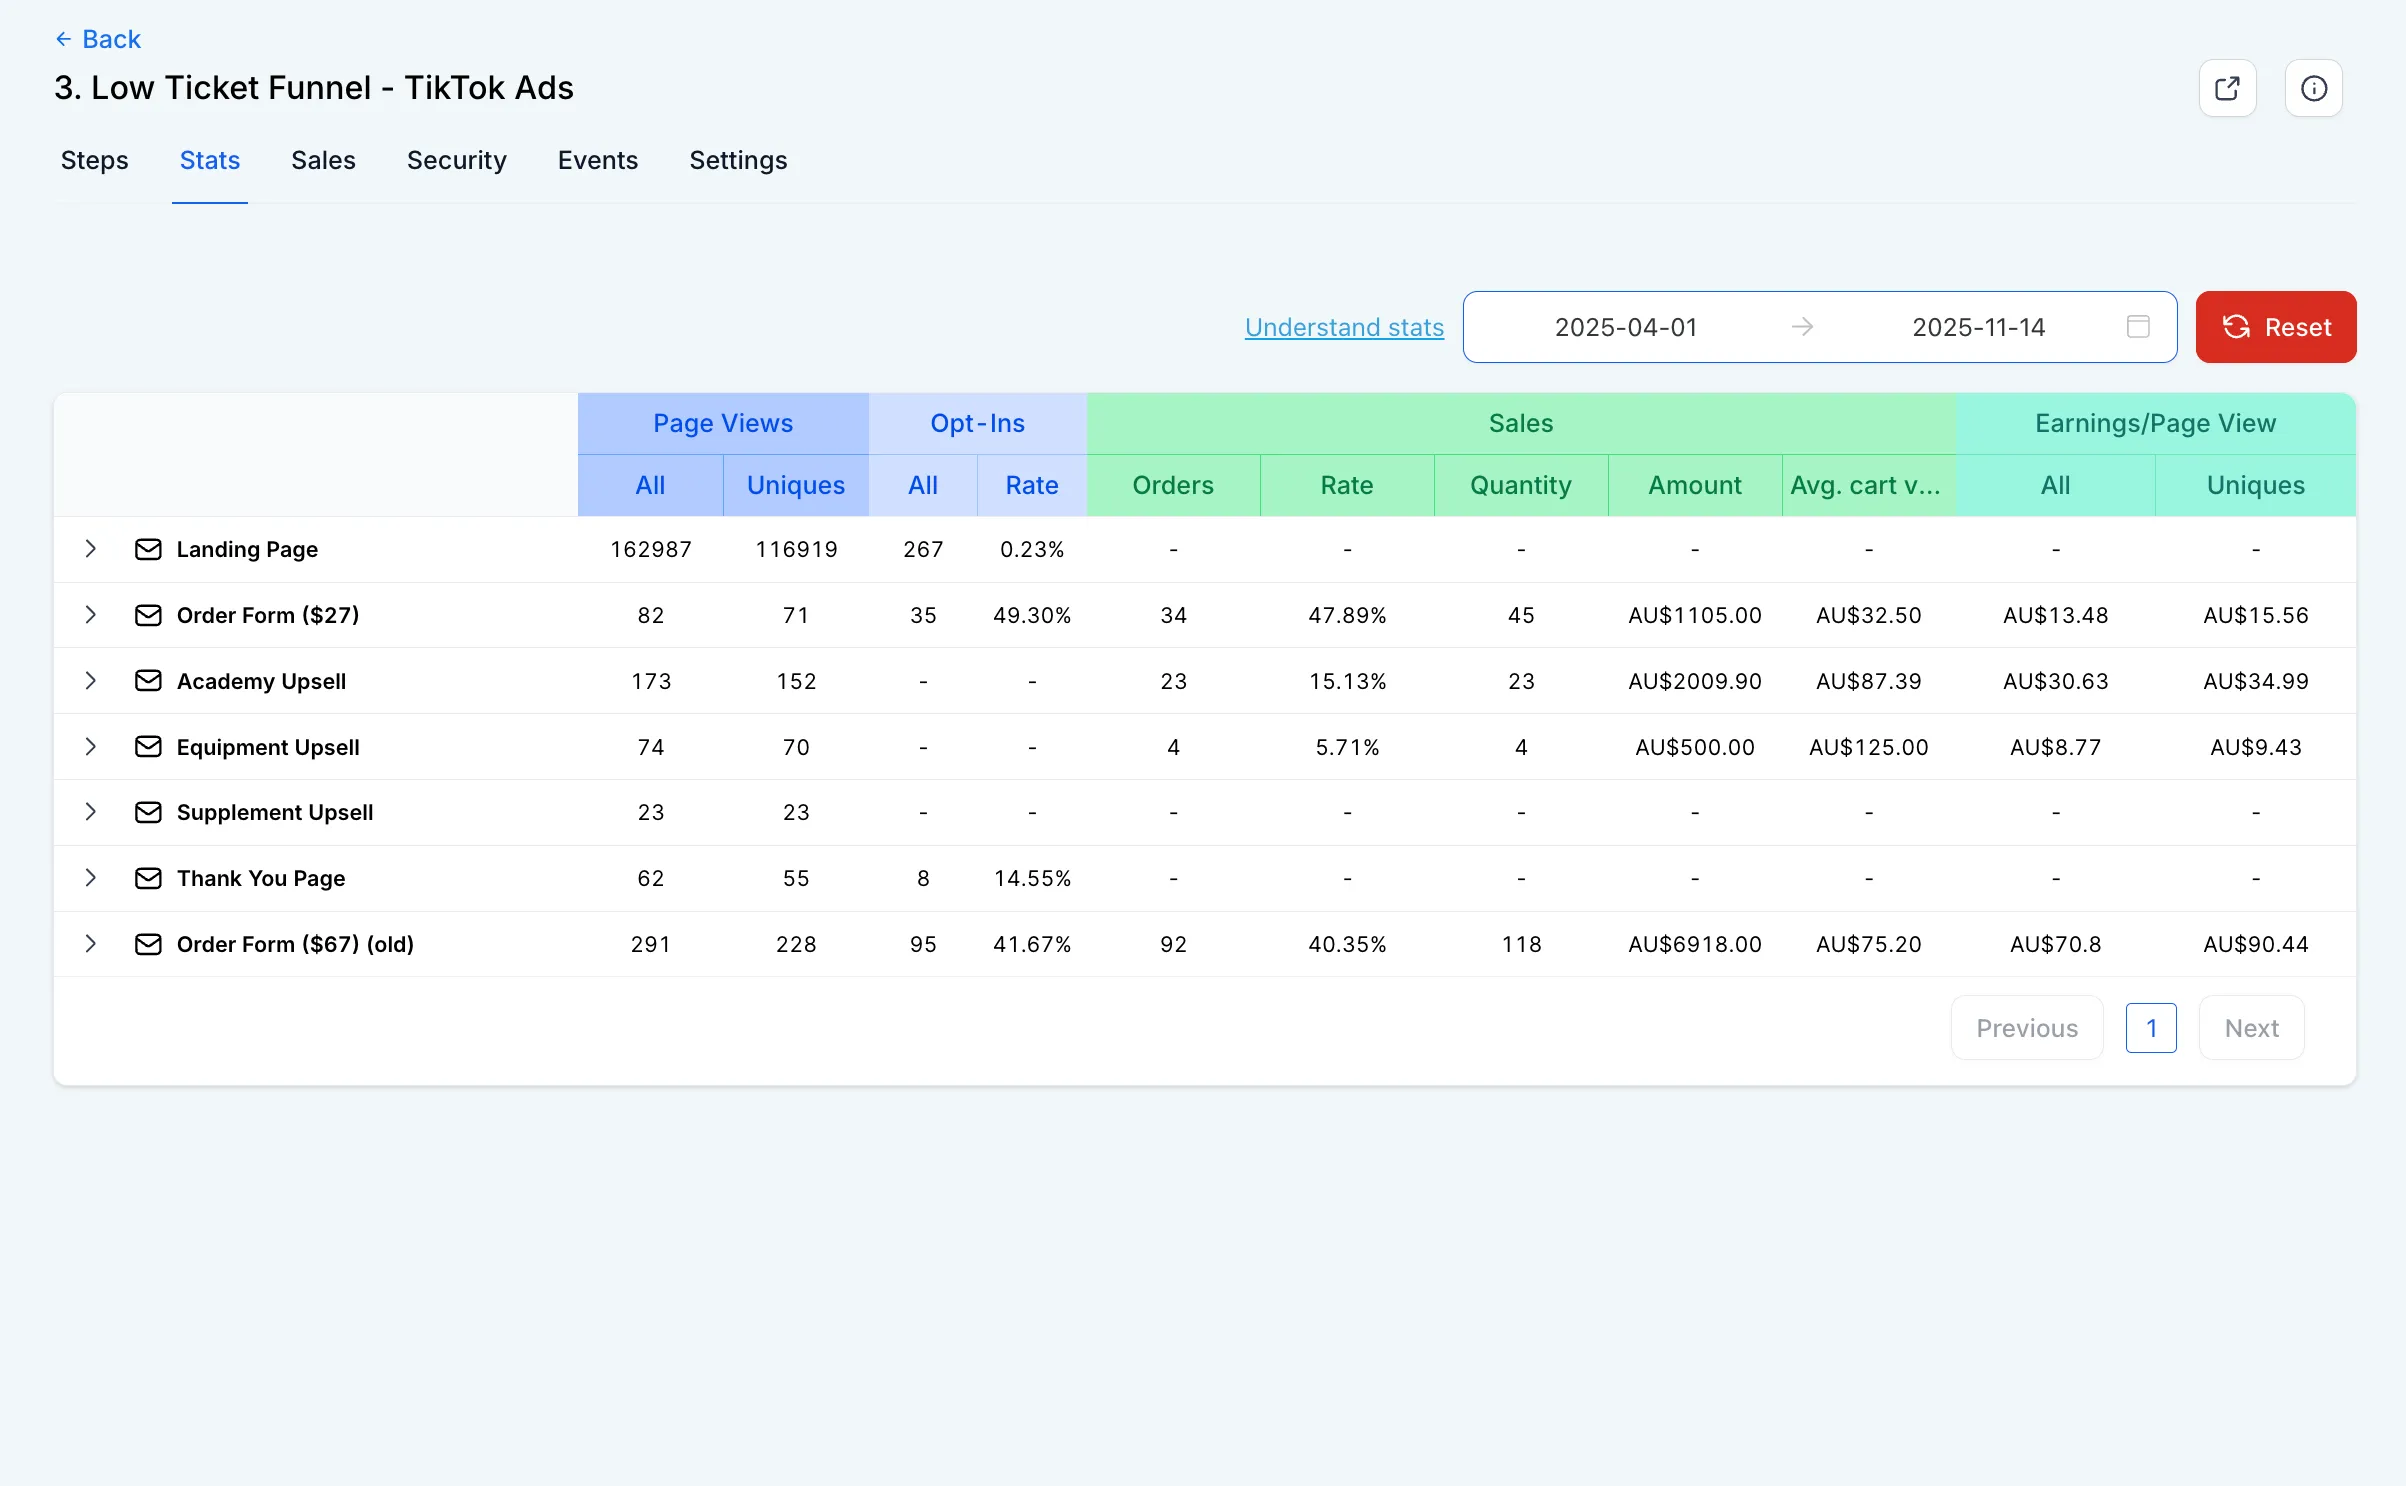Open the Security tab

click(x=456, y=160)
